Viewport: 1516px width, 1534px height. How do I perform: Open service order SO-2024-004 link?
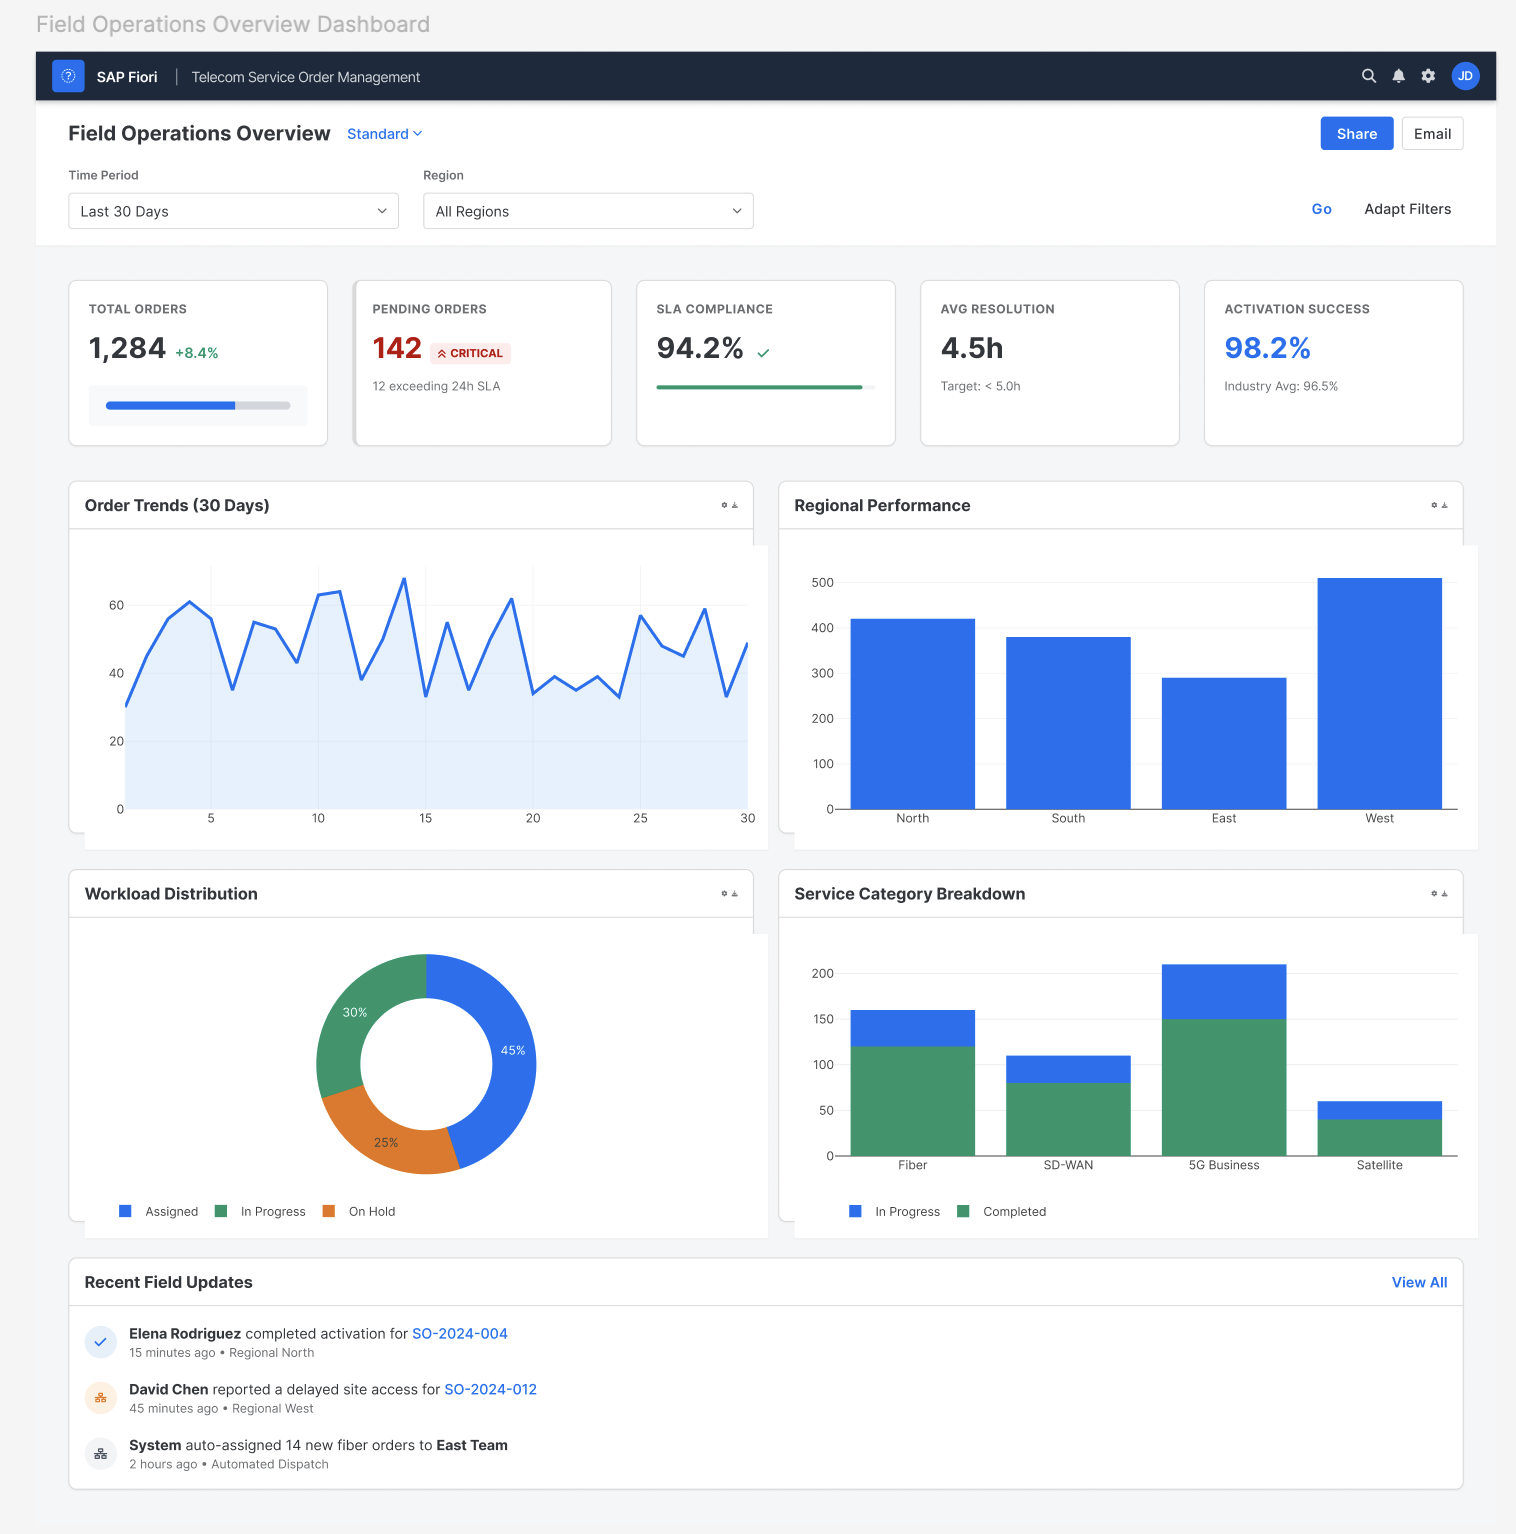coord(460,1333)
